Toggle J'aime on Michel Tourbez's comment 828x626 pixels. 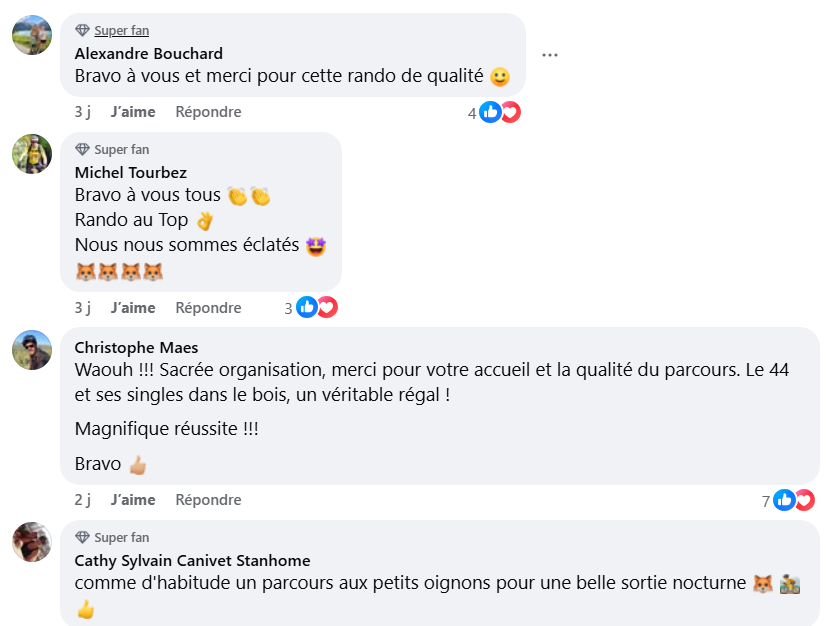[x=133, y=308]
